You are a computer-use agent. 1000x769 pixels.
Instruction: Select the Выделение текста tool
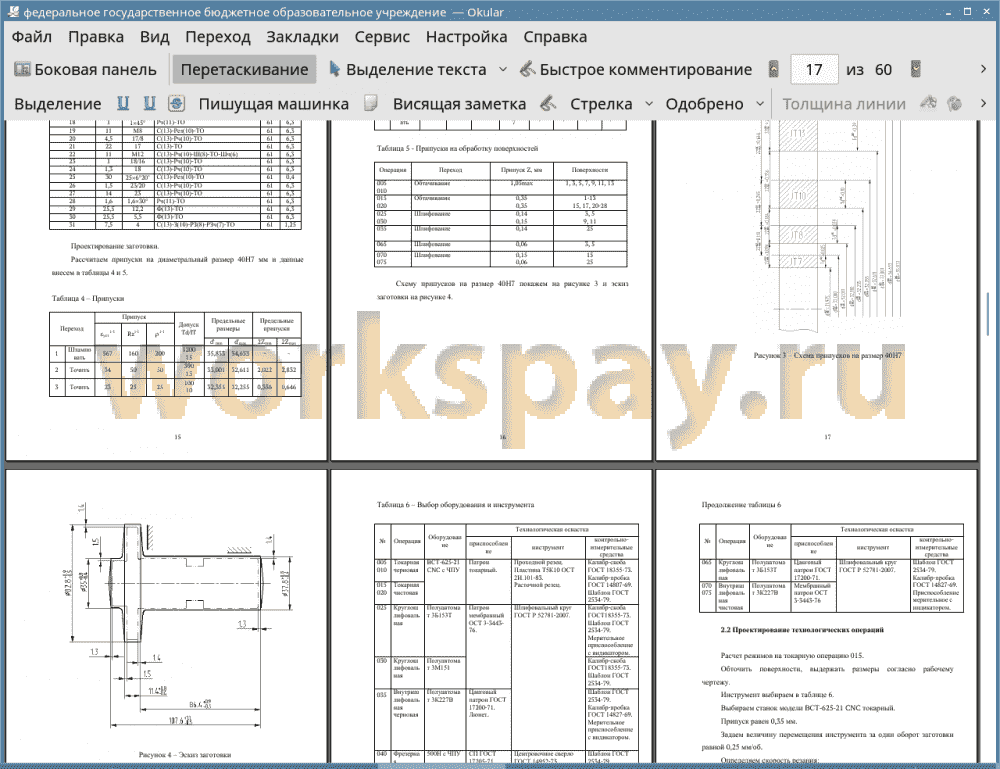[x=408, y=70]
